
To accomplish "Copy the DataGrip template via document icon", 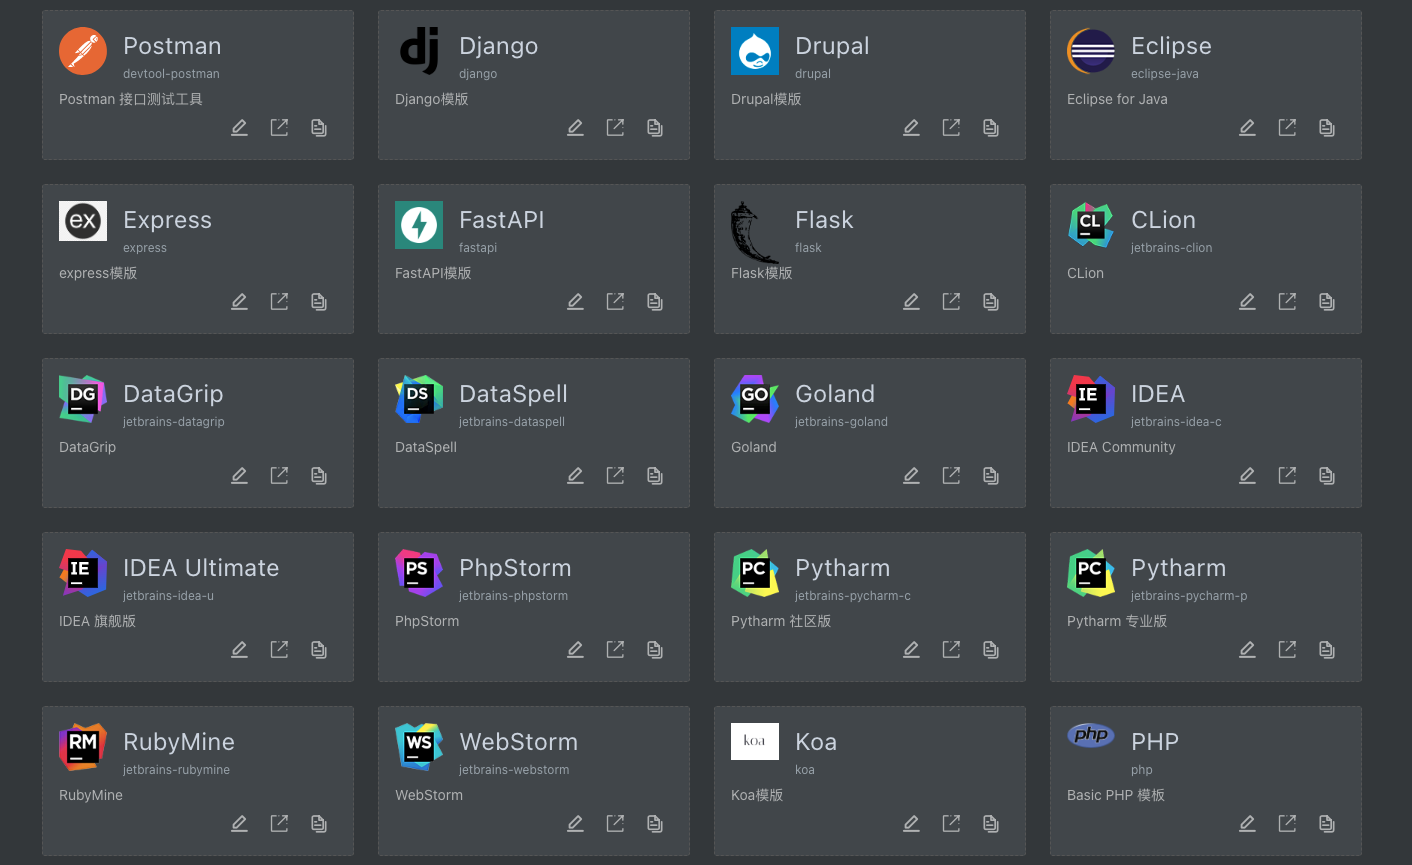I will [x=319, y=476].
